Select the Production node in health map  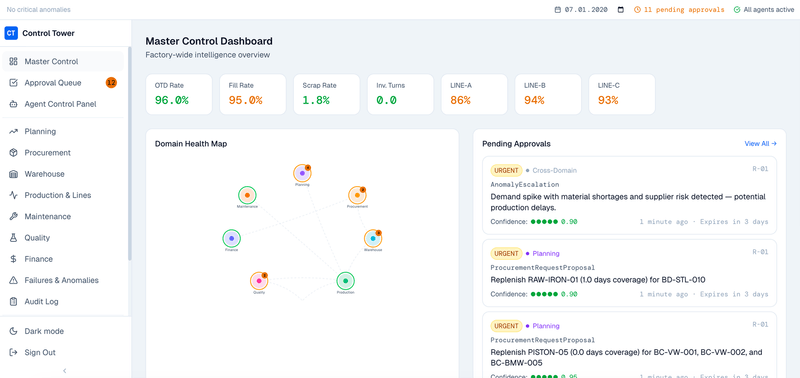tap(345, 281)
